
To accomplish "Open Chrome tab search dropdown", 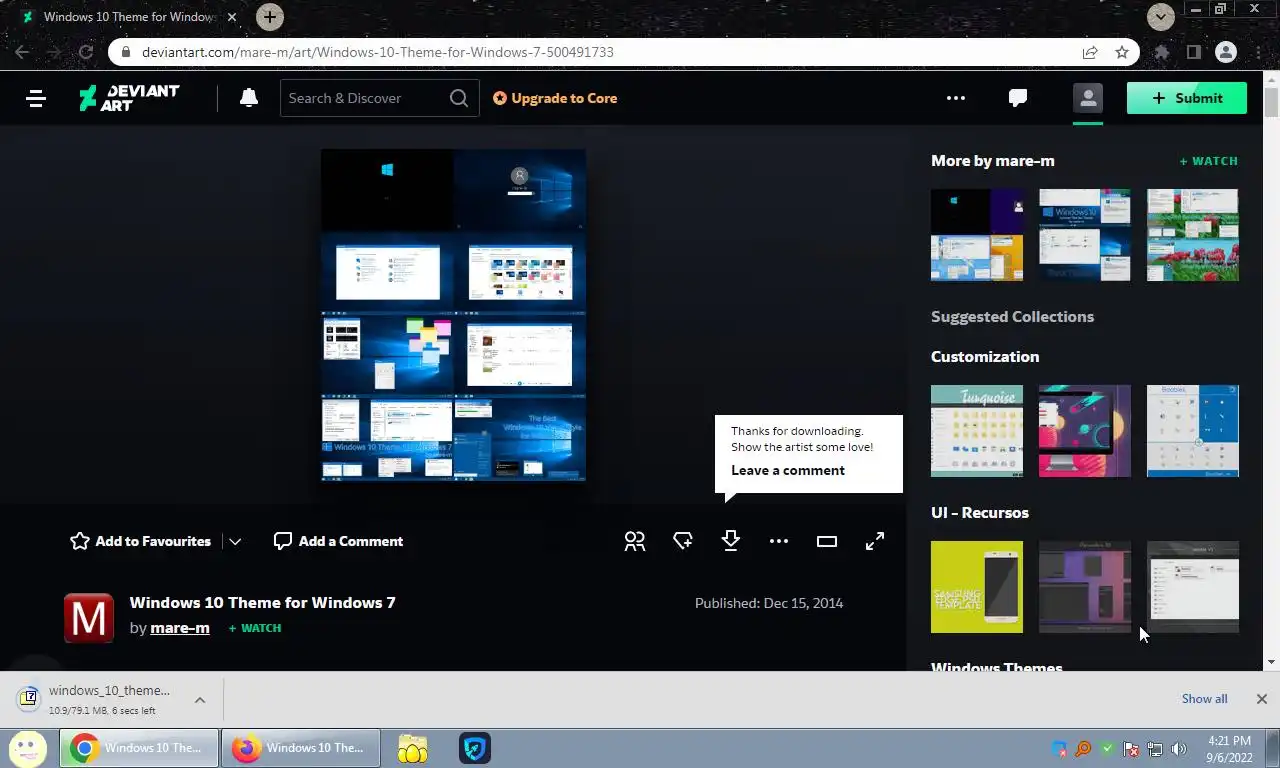I will pyautogui.click(x=1160, y=16).
